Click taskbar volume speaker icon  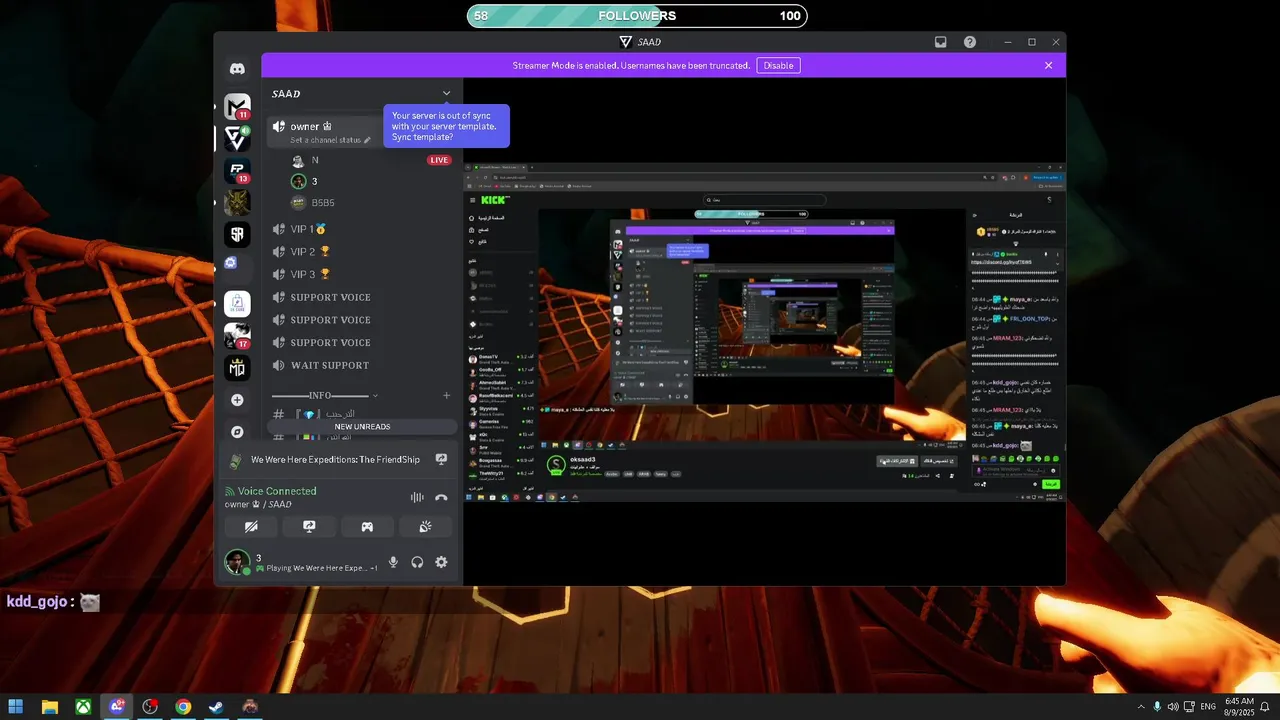pos(1173,707)
